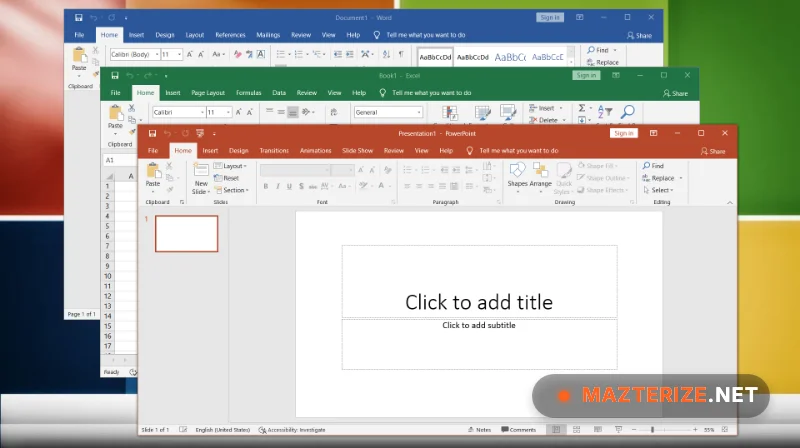Click Cut scissors icon in PowerPoint clipboard group
Image resolution: width=800 pixels, height=448 pixels.
(x=169, y=166)
